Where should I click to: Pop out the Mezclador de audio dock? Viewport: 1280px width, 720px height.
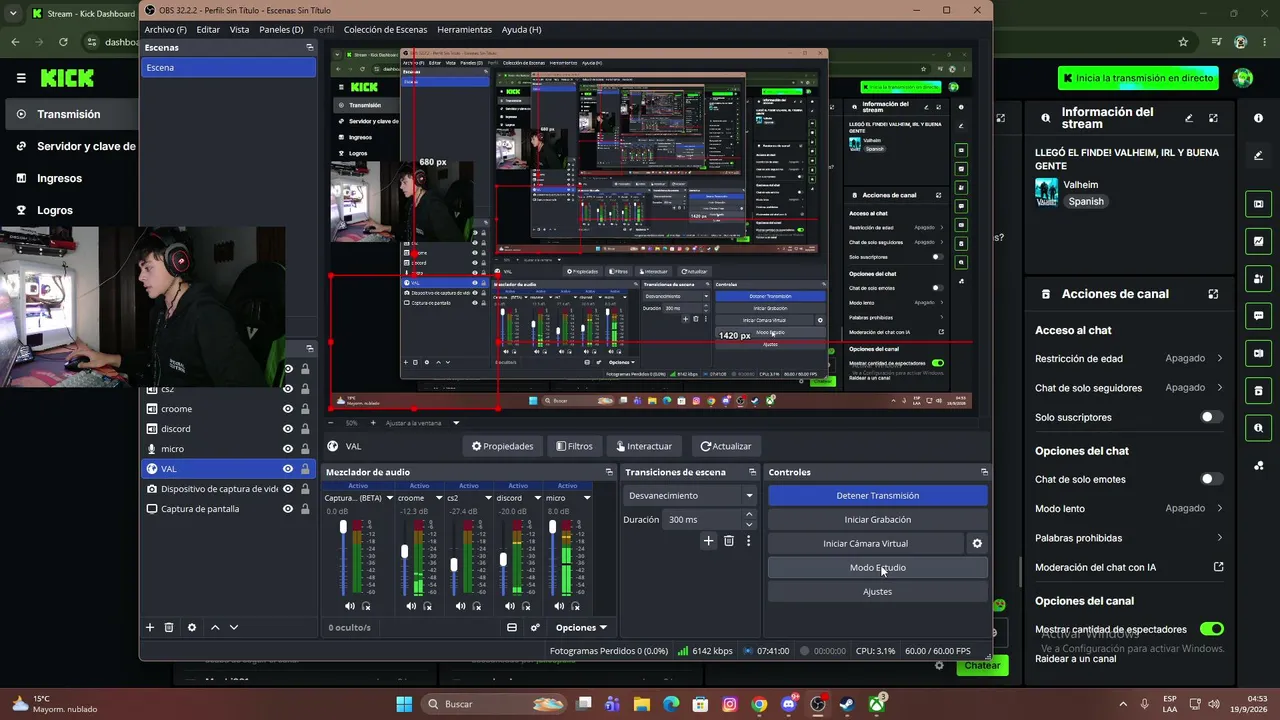609,472
